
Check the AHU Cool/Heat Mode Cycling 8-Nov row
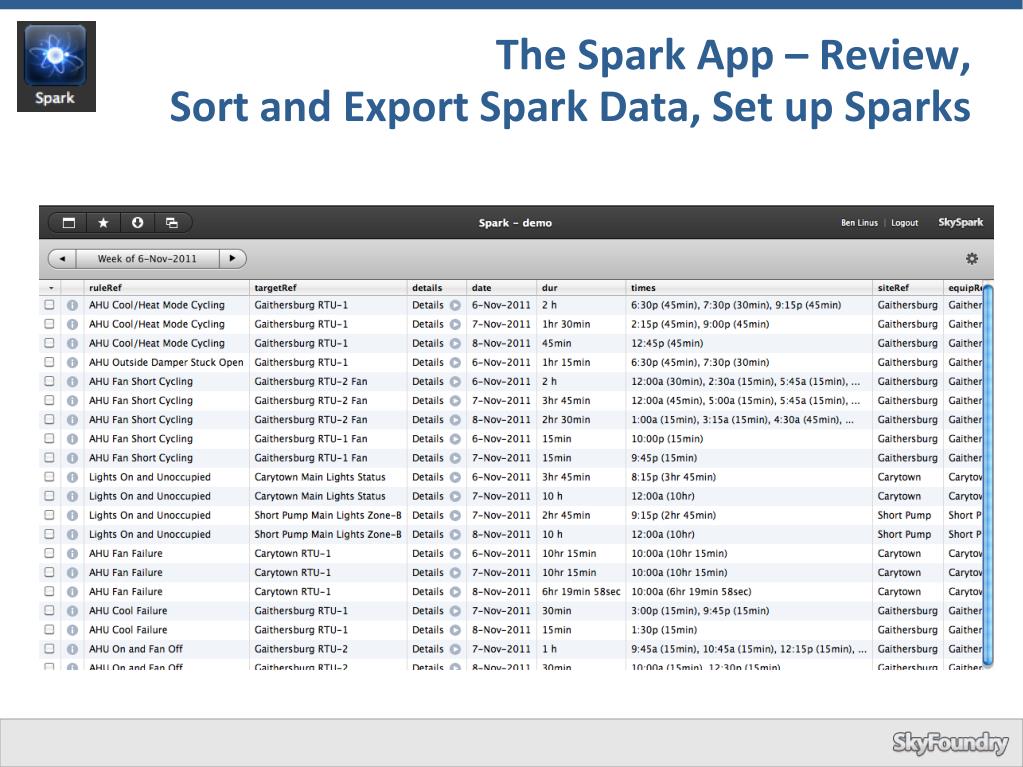[50, 343]
